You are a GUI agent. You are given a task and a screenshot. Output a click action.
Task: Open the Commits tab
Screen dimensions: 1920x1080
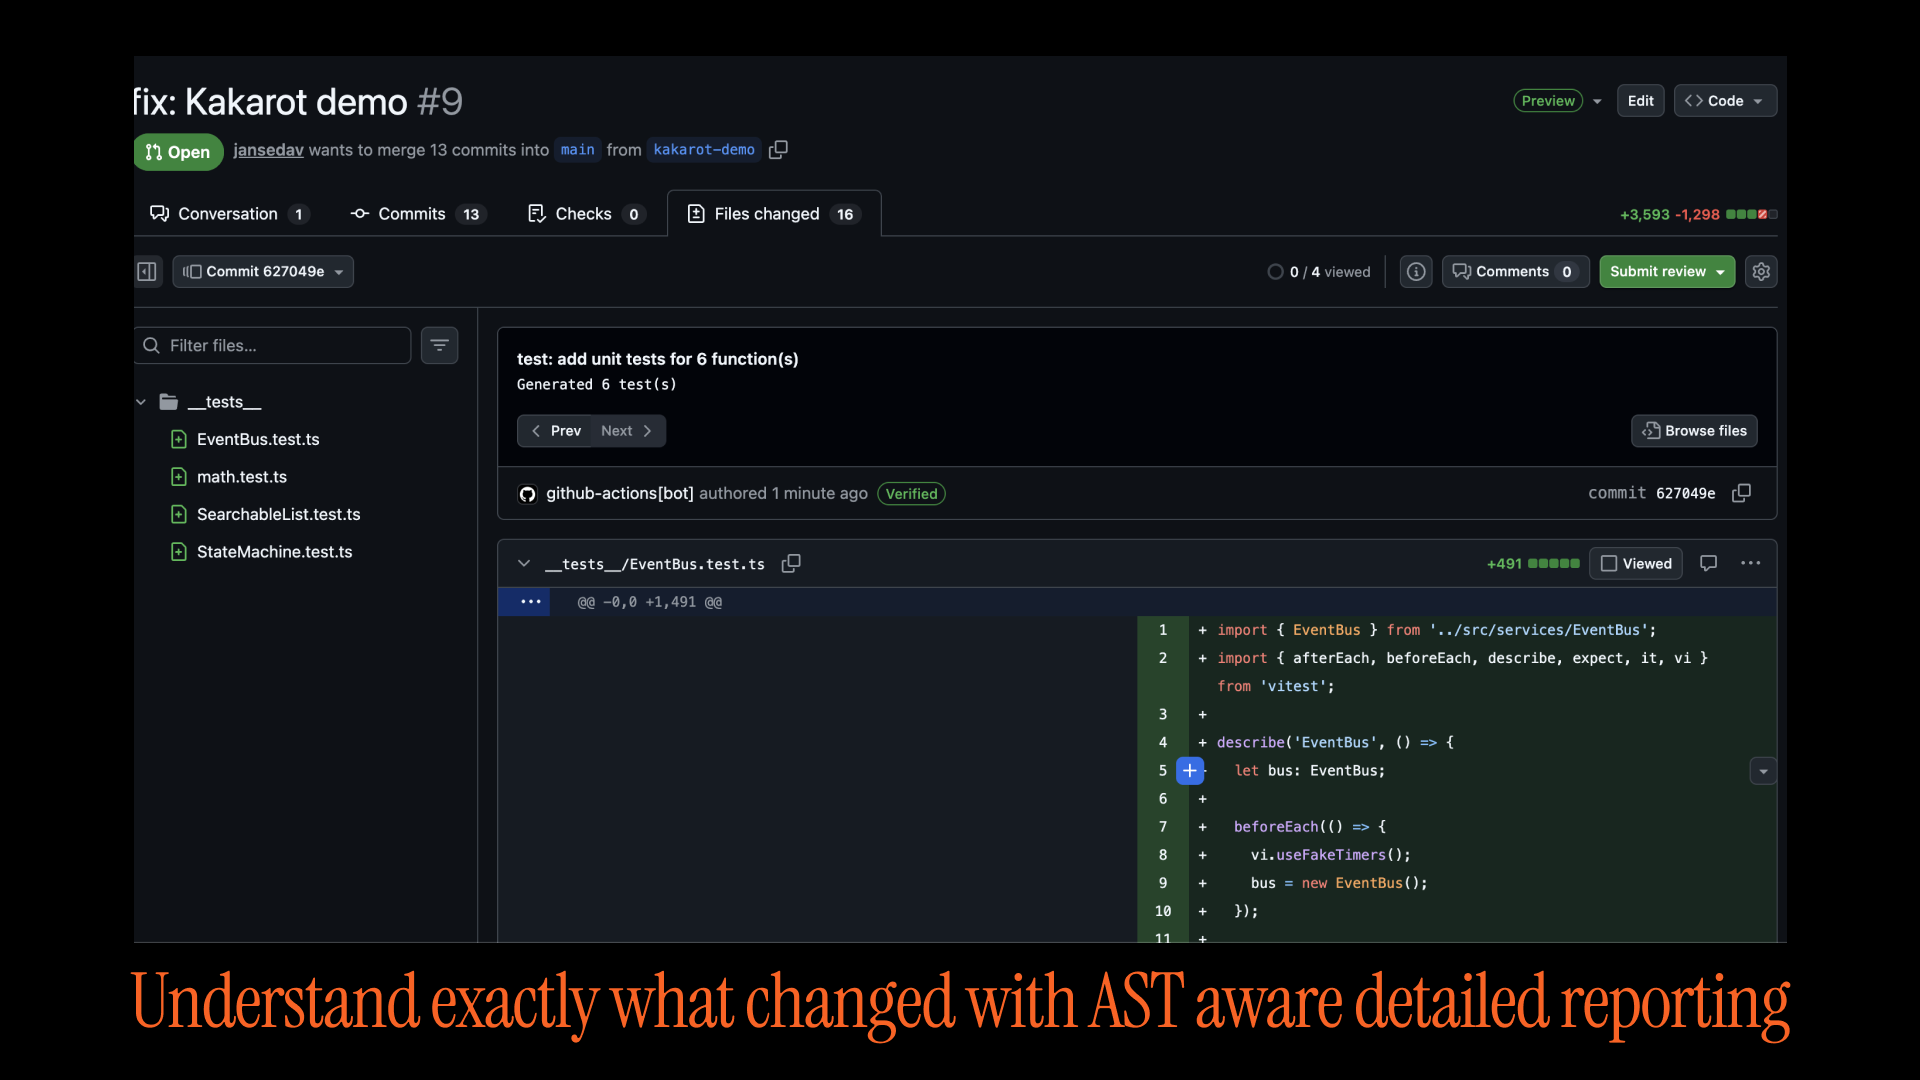413,214
